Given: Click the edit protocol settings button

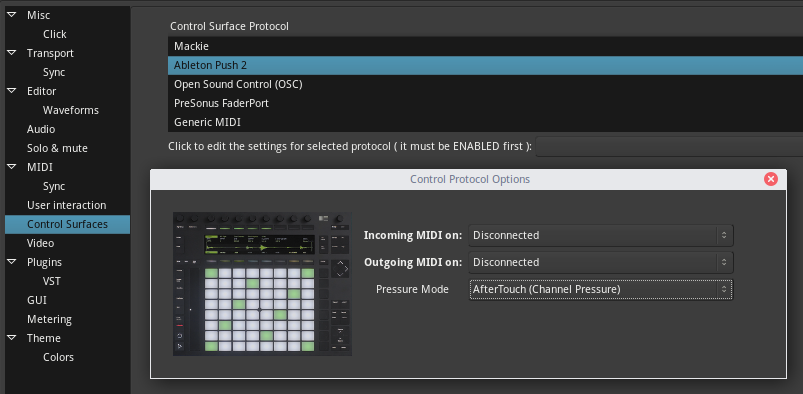Looking at the screenshot, I should [x=669, y=147].
